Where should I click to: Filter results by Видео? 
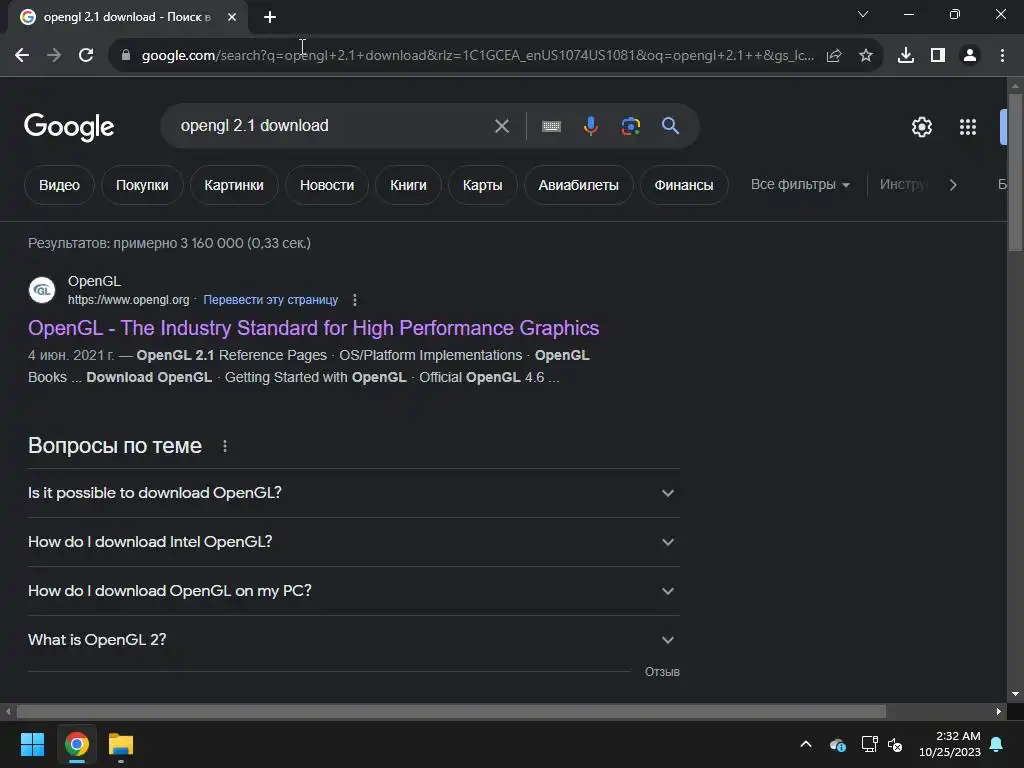point(59,185)
